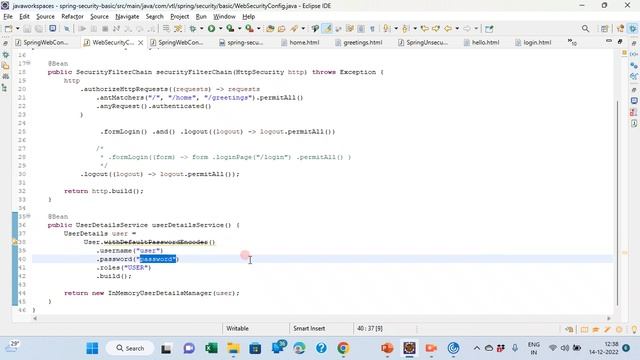Click the taskbar Search box

[130, 348]
